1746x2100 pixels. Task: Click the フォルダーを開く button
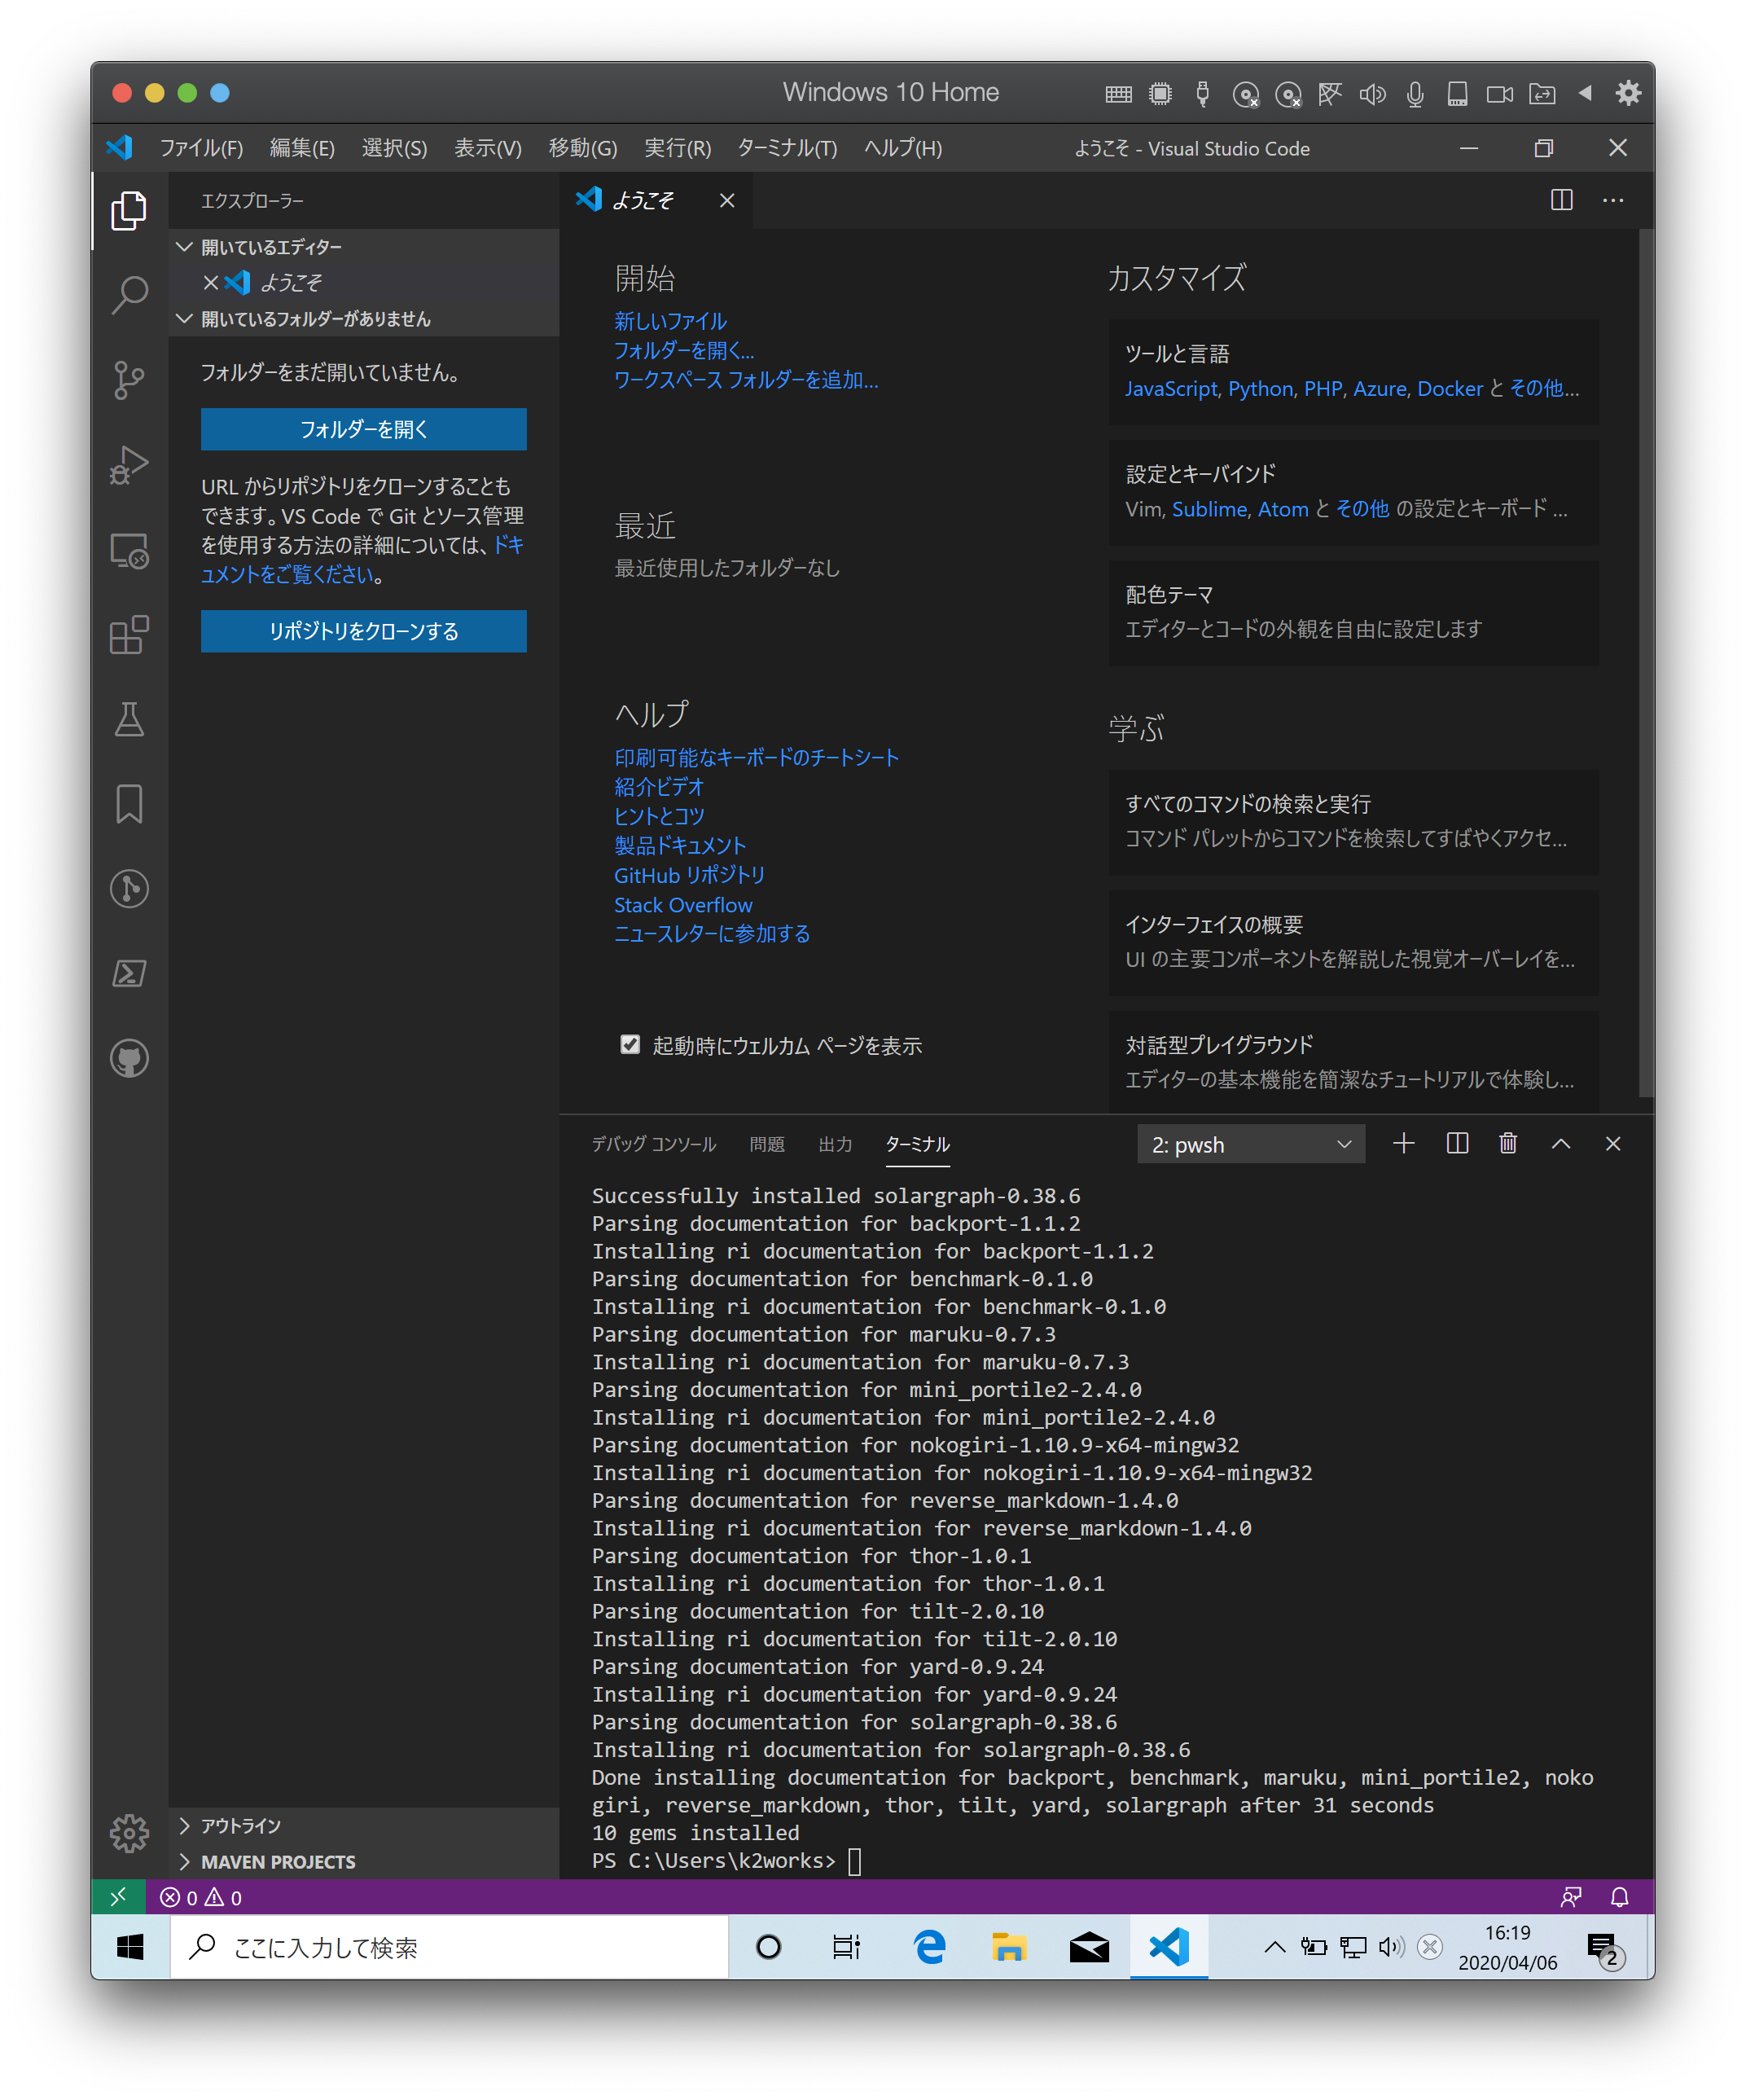363,429
